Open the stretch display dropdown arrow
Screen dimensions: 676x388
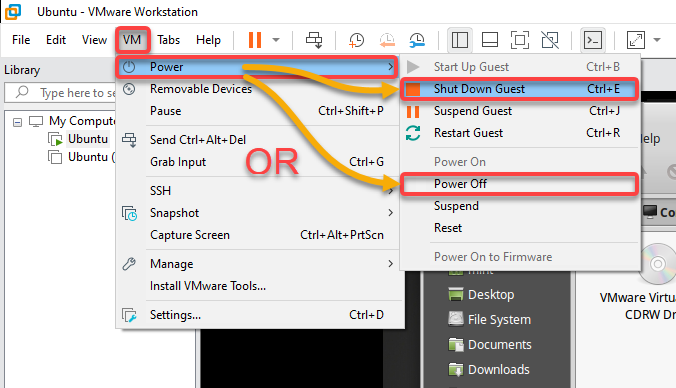(657, 40)
